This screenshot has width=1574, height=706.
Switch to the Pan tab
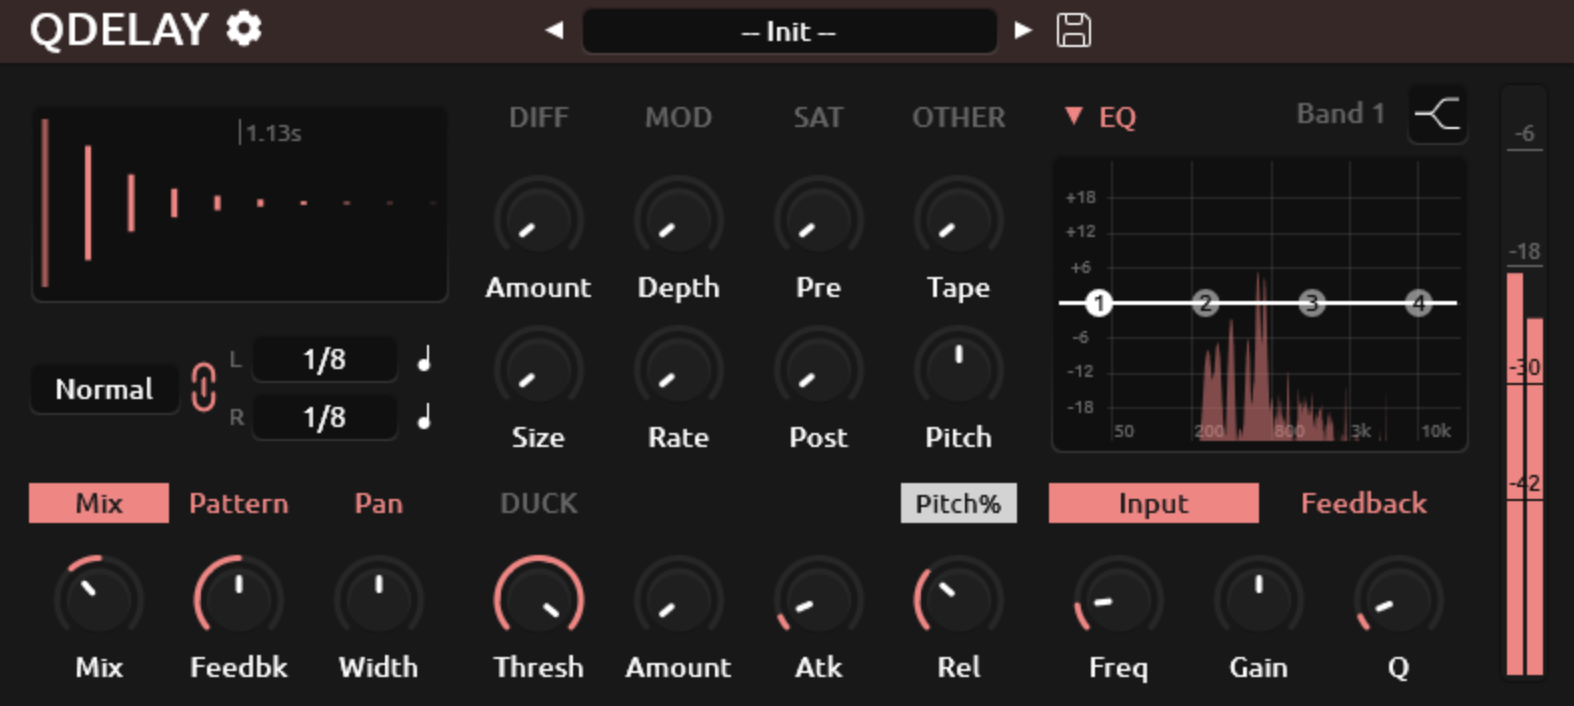point(378,503)
